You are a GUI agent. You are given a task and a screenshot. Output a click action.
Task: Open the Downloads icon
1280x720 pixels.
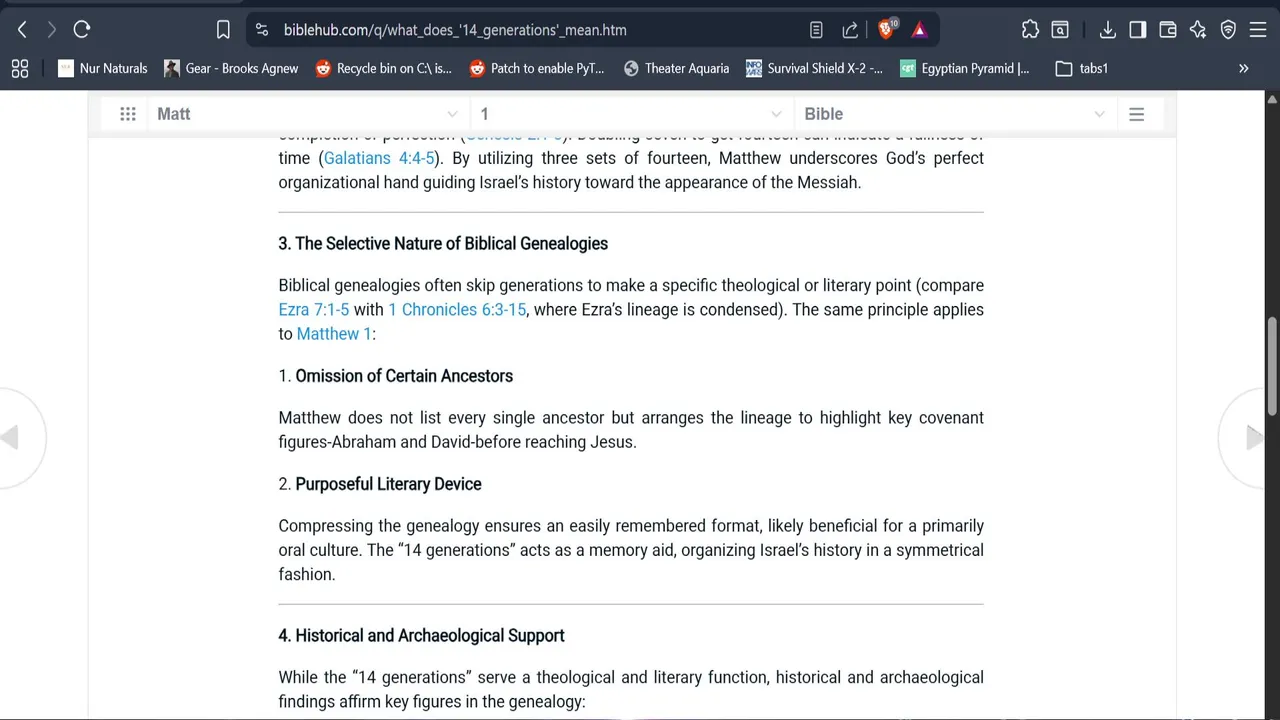1107,30
